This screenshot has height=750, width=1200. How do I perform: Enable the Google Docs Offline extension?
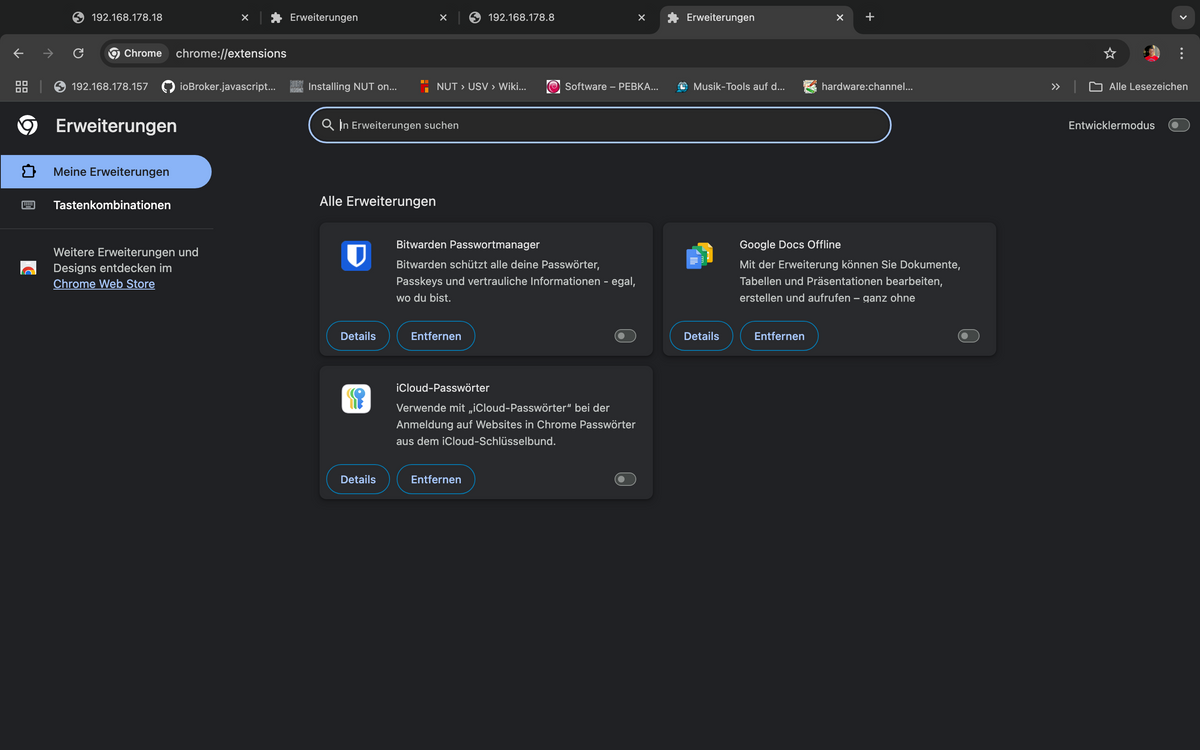tap(968, 336)
